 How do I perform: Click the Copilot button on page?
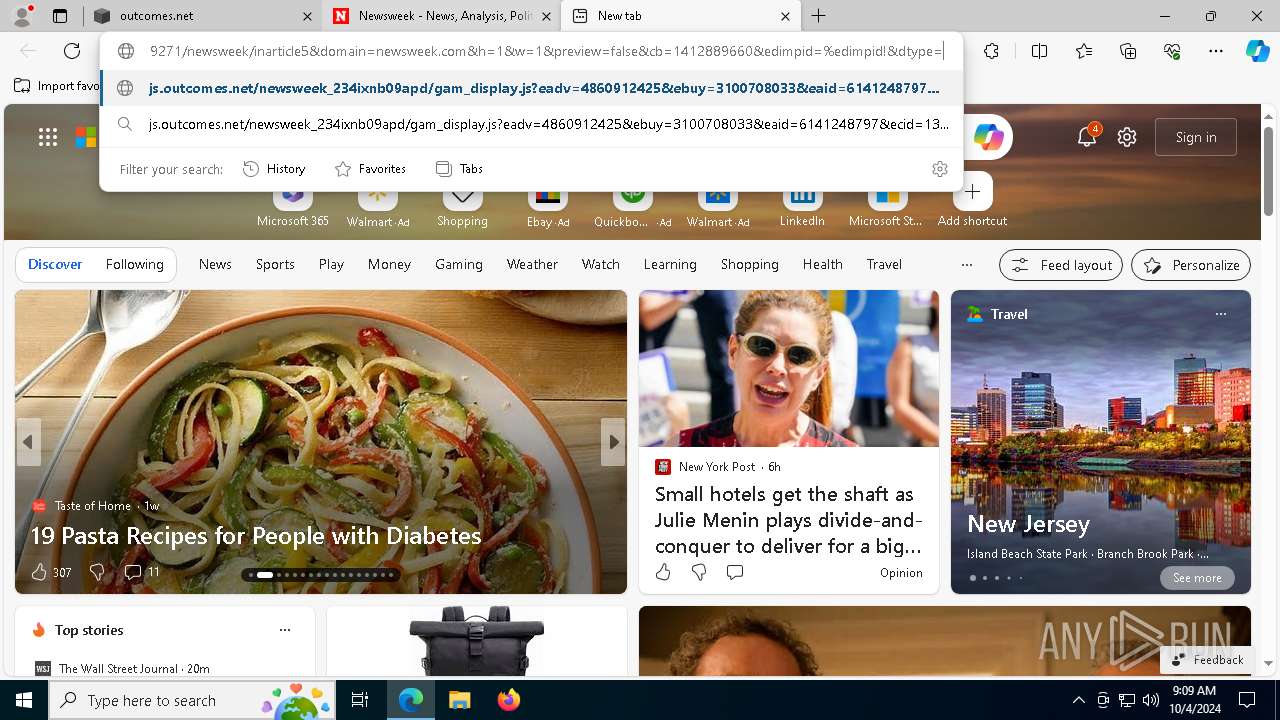tap(988, 137)
